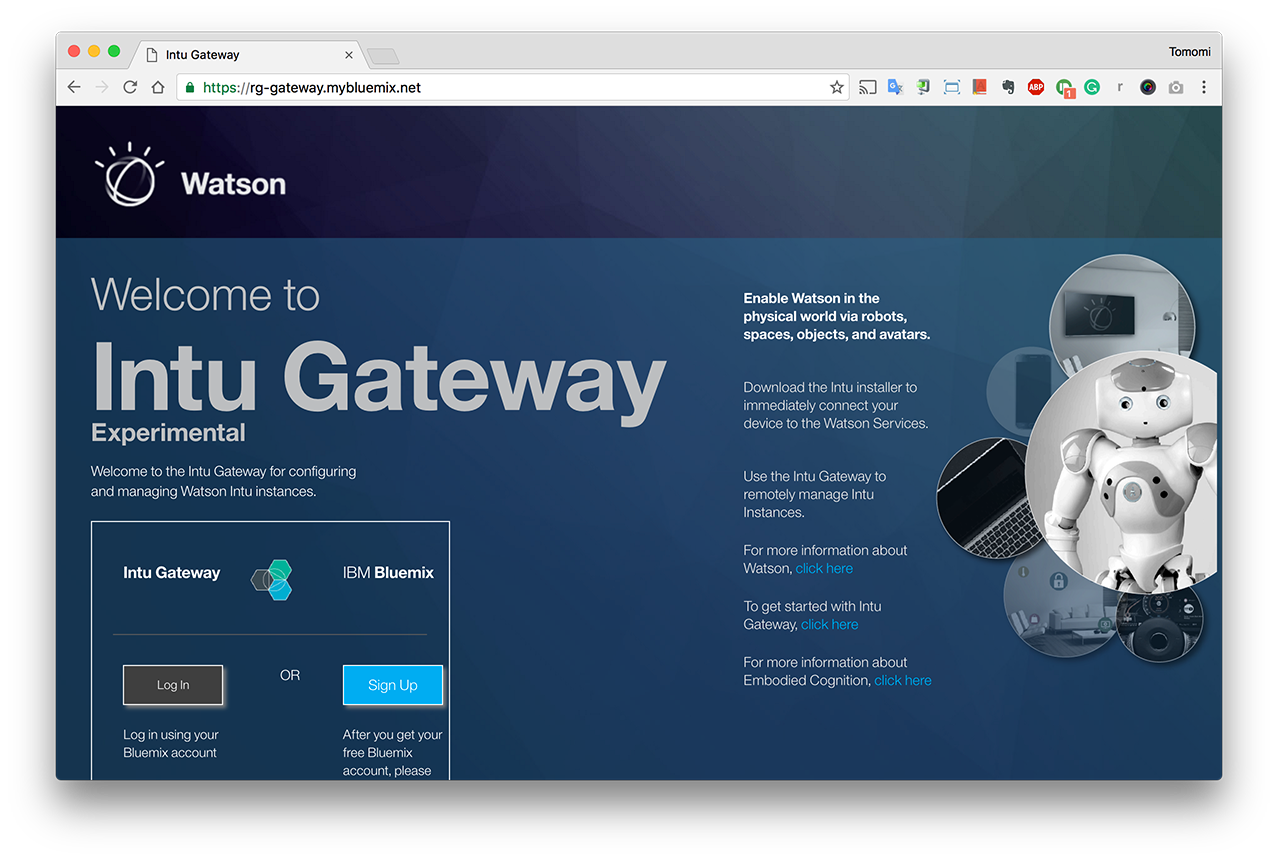Open the Evernote elephant extension
This screenshot has width=1278, height=860.
pyautogui.click(x=1008, y=87)
